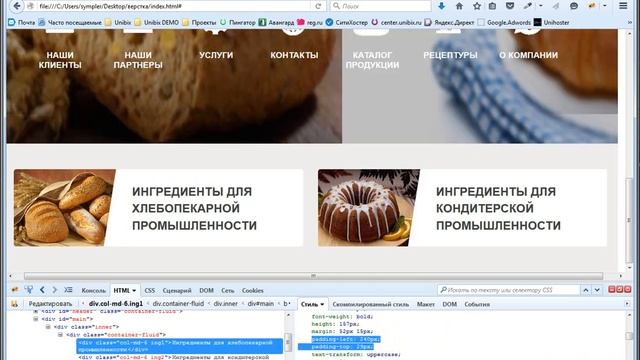The width and height of the screenshot is (640, 360).
Task: Switch to События side tab
Action: pos(477,304)
